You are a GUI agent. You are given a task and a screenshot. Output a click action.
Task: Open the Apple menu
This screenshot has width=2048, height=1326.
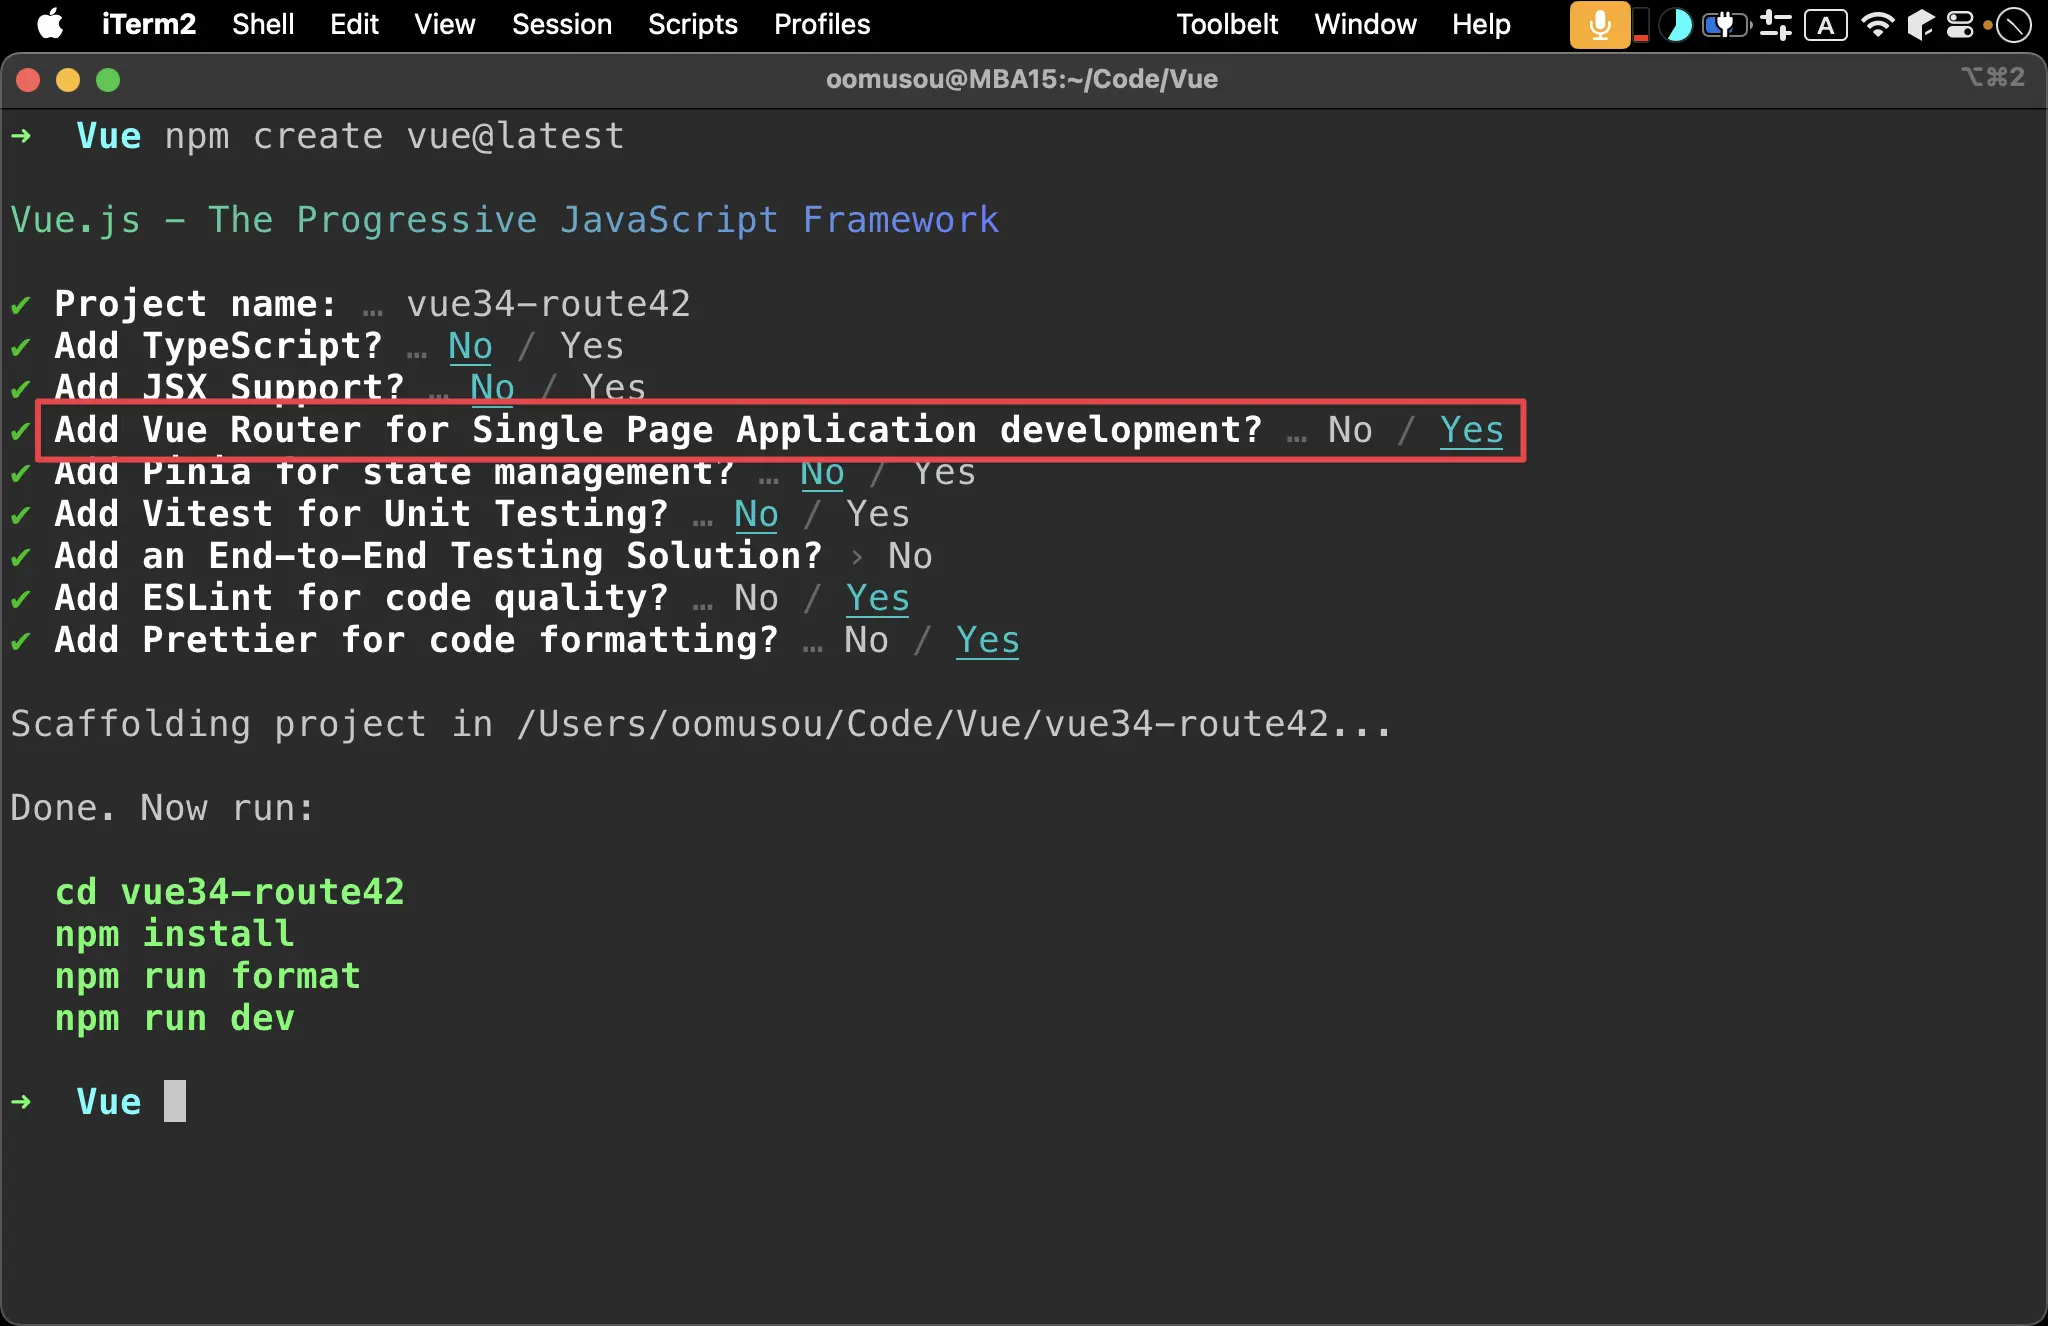(50, 24)
